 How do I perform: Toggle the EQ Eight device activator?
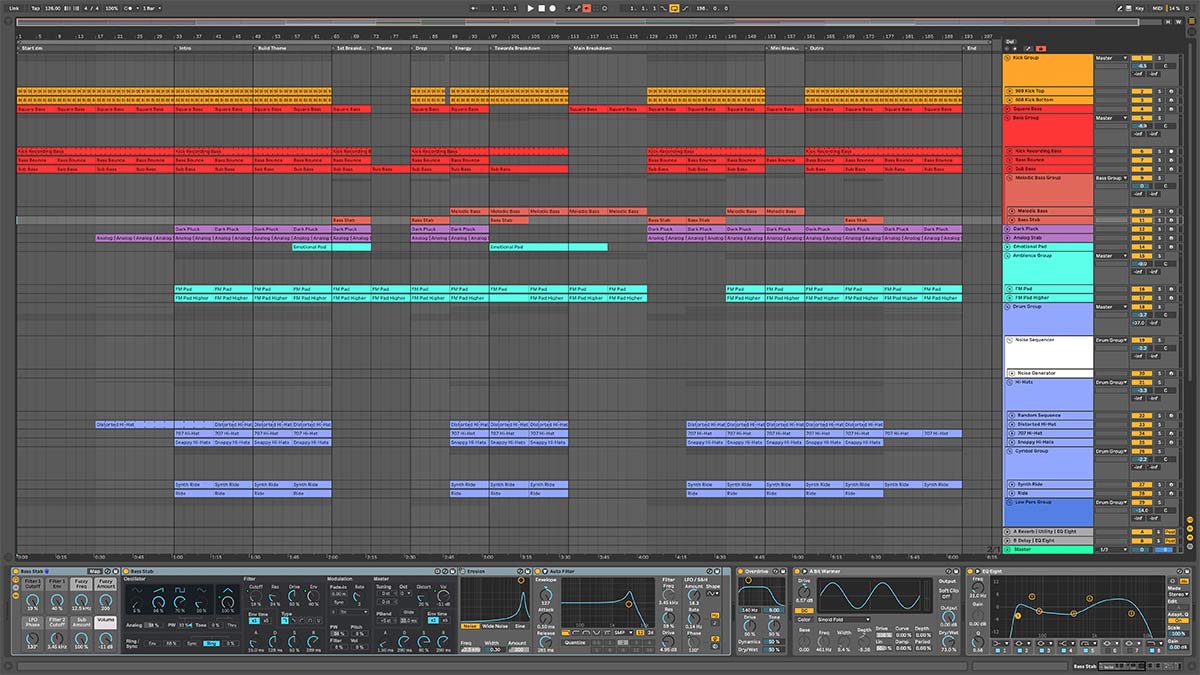[x=972, y=571]
